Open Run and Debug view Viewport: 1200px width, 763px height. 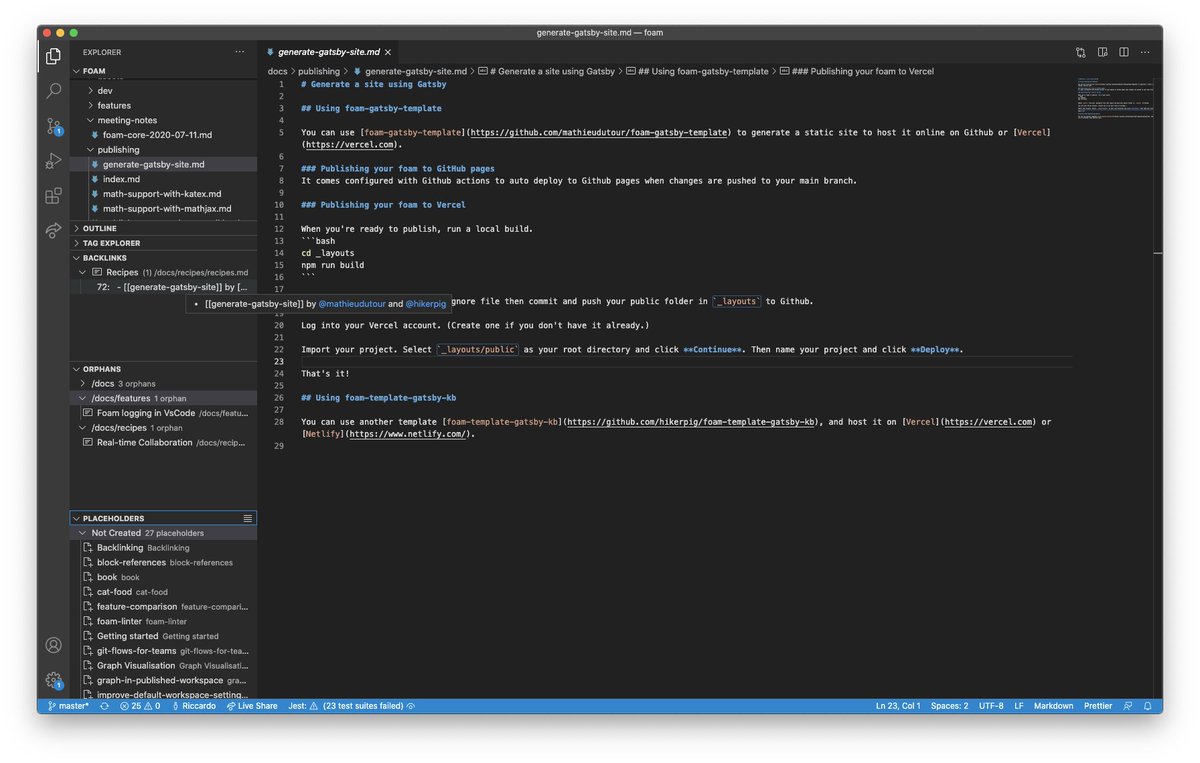point(54,160)
